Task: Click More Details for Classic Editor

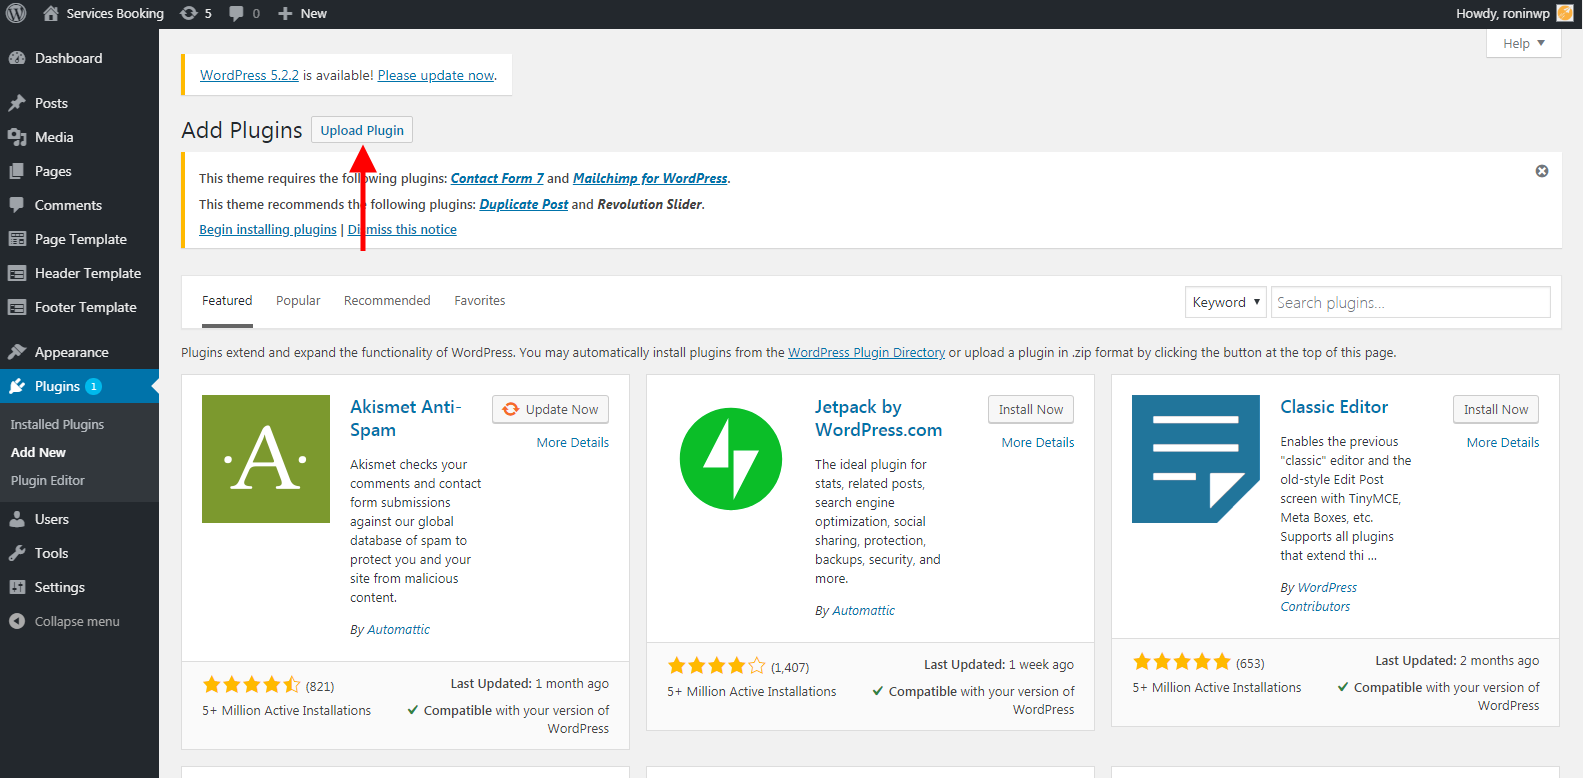Action: [x=1503, y=442]
